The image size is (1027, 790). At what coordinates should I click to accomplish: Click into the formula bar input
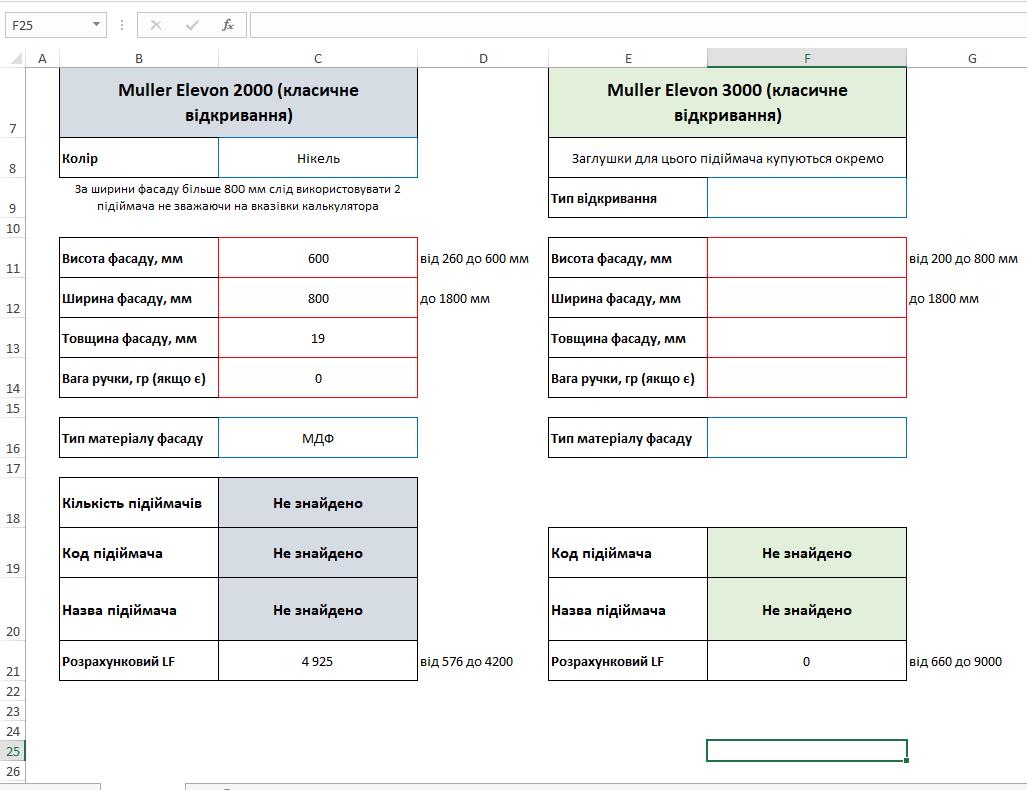pos(638,26)
